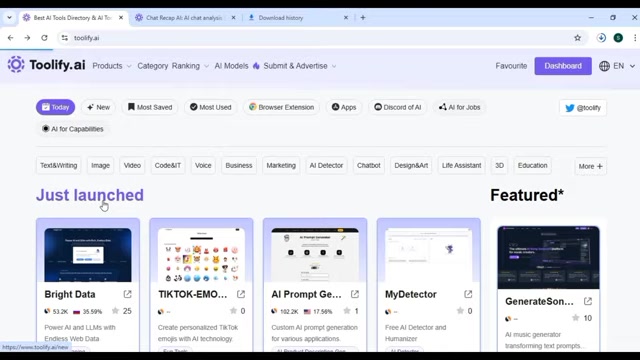Viewport: 640px width, 360px height.
Task: Expand the Products dropdown menu
Action: (x=111, y=66)
